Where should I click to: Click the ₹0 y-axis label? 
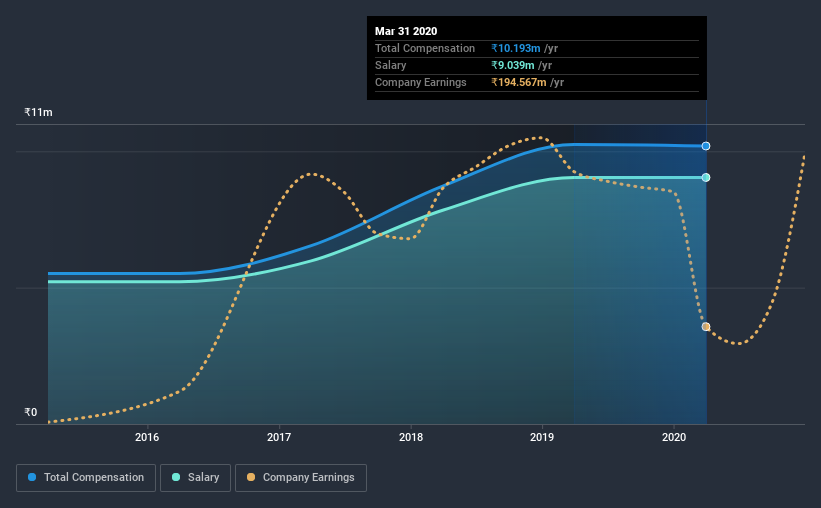[x=31, y=412]
